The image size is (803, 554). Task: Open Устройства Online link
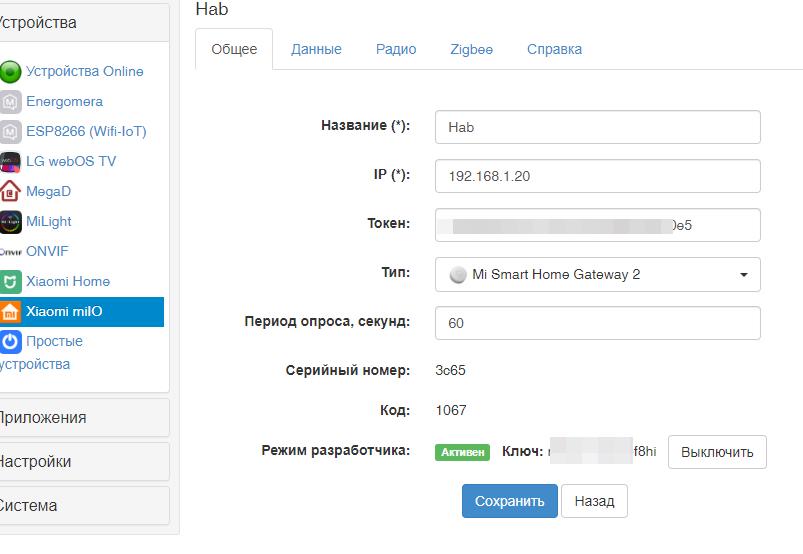[x=84, y=71]
